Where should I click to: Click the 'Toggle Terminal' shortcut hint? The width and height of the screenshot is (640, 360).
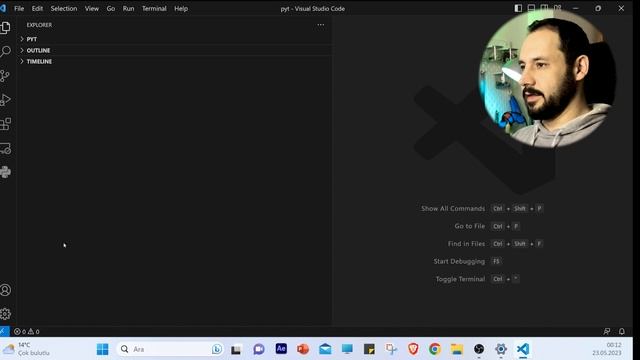478,279
